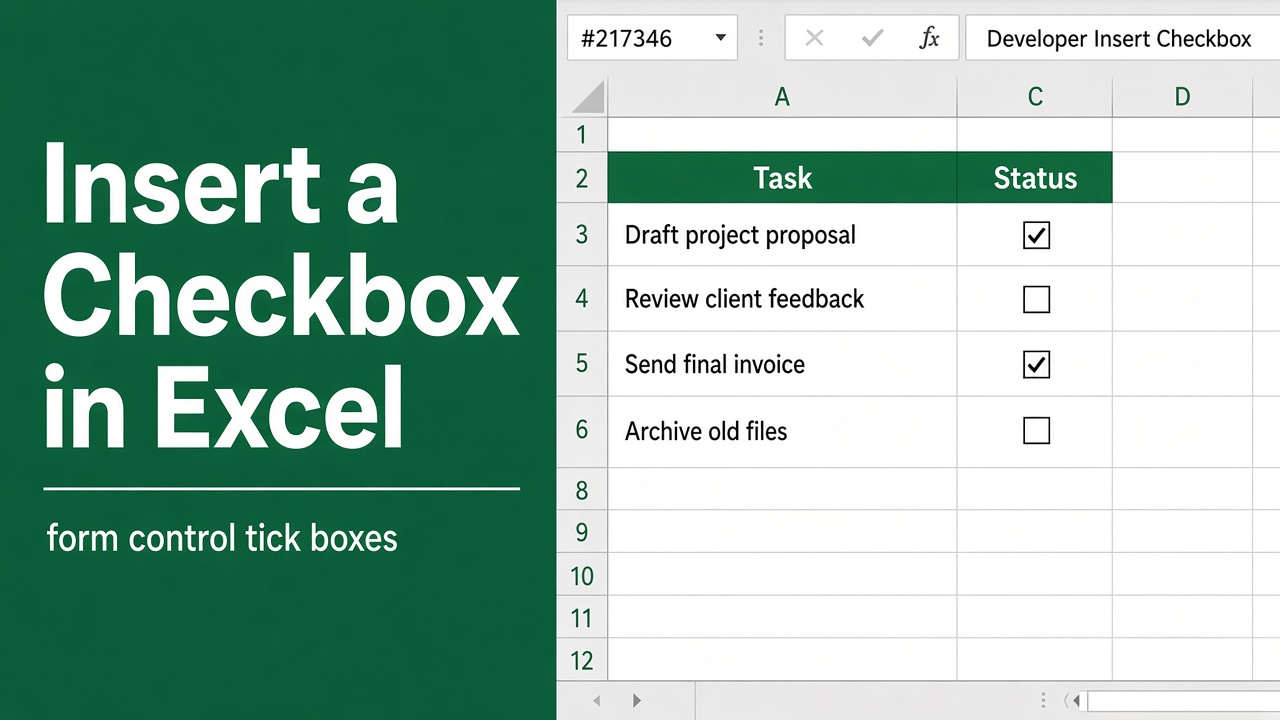Select row 12 header

pos(582,660)
